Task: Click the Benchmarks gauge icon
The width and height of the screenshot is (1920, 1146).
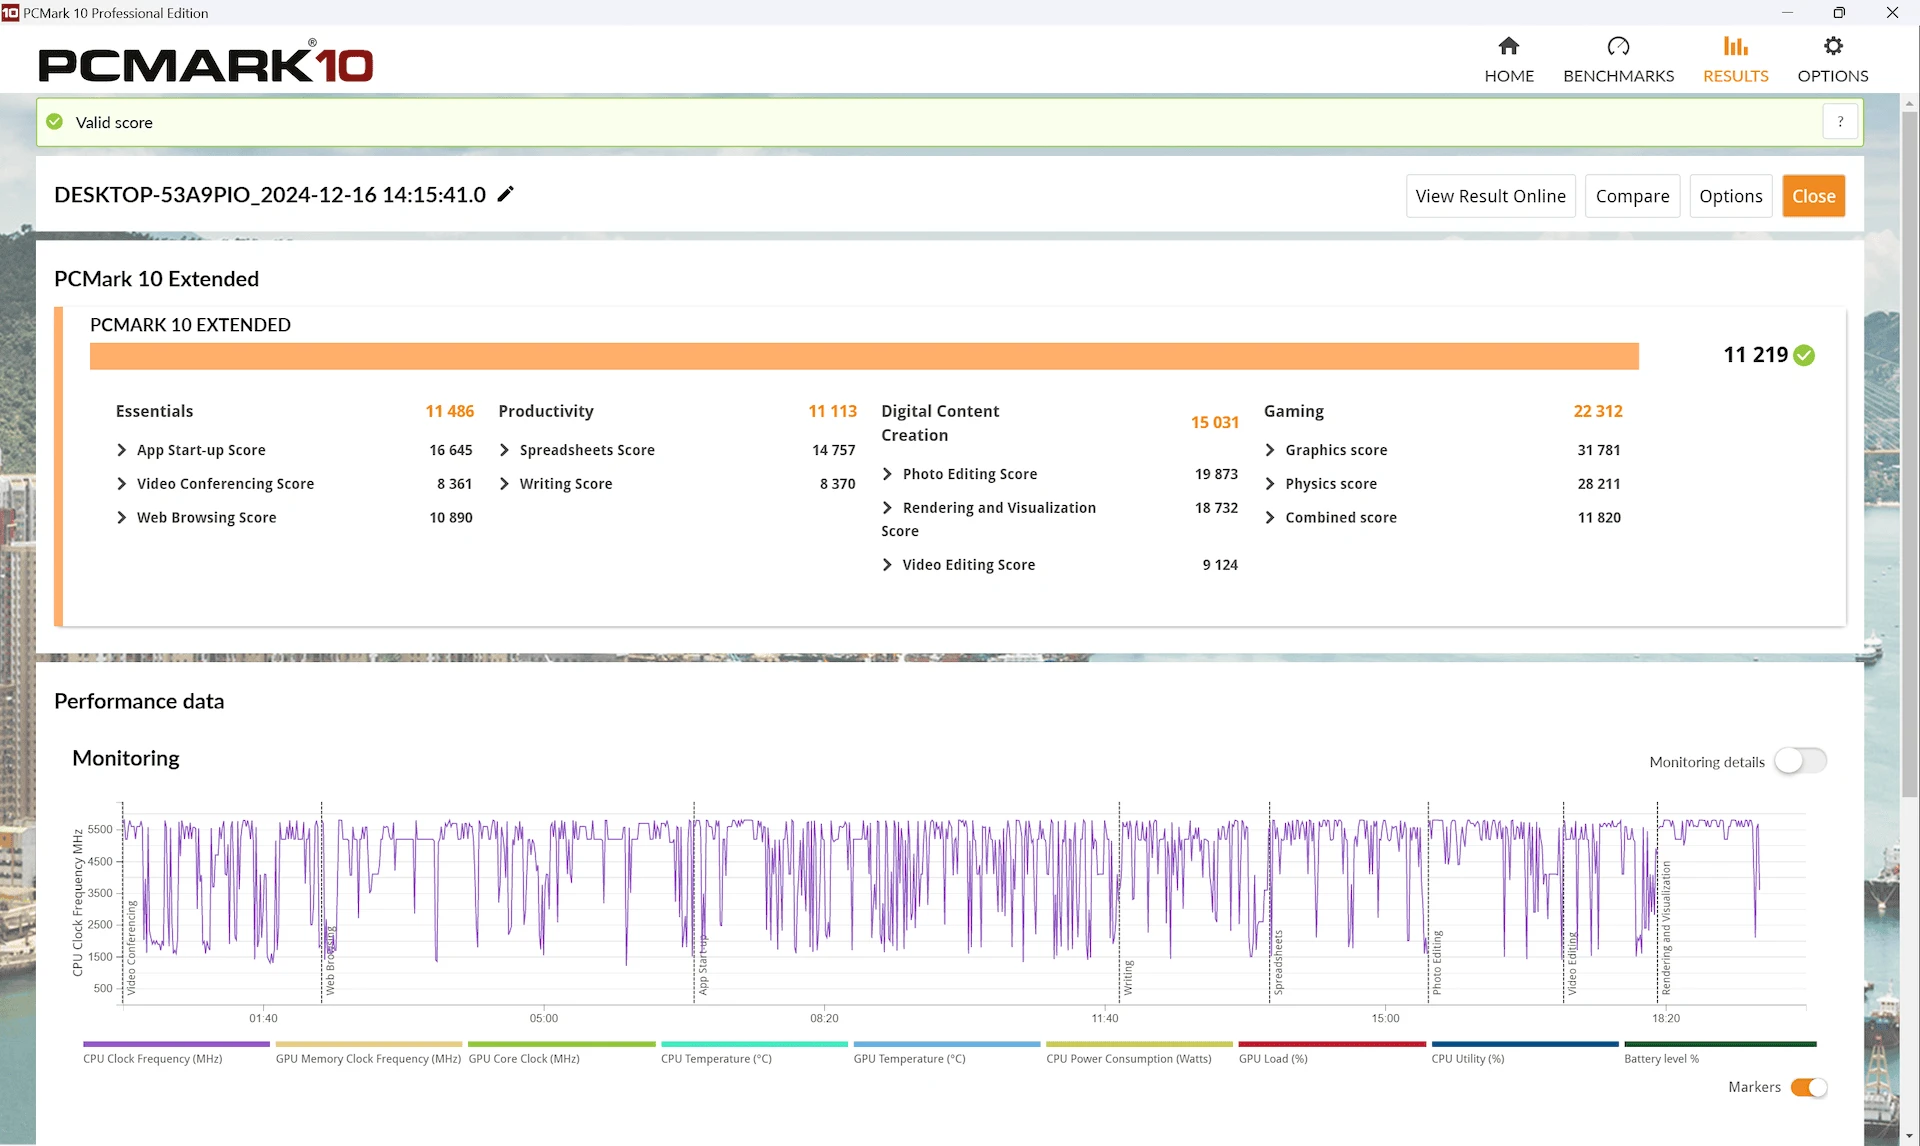Action: click(1618, 46)
